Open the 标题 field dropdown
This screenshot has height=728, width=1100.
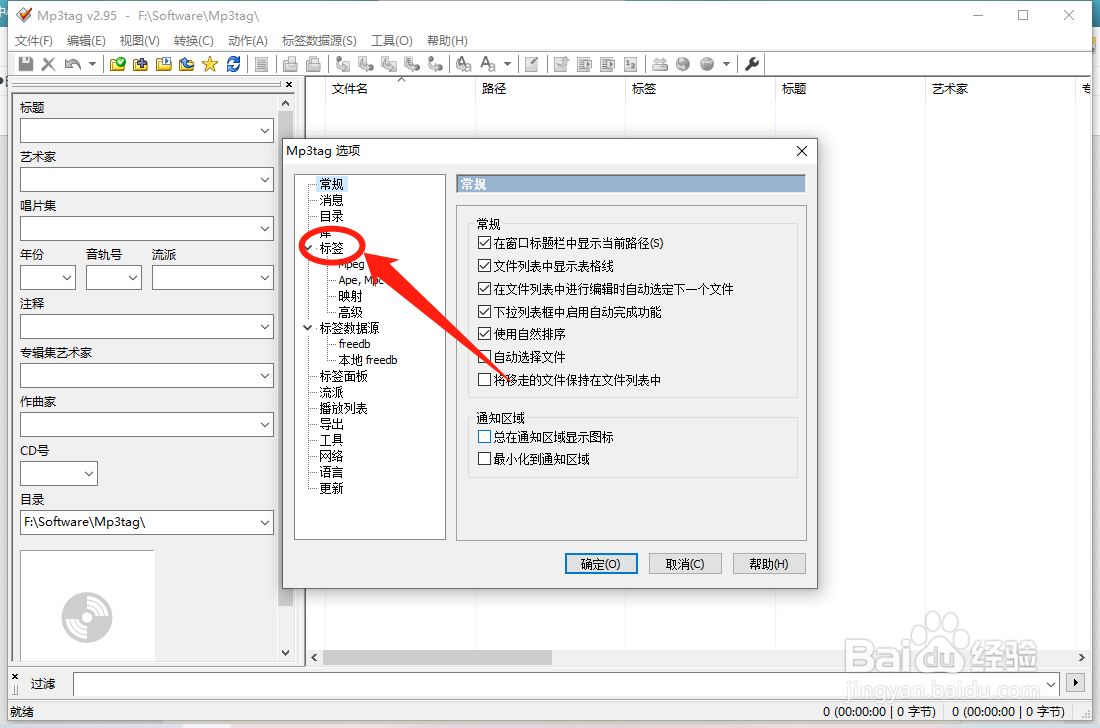tap(264, 130)
